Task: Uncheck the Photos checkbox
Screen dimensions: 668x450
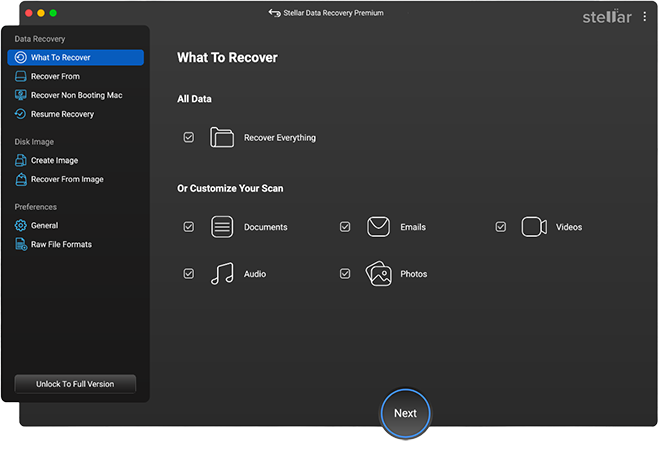Action: [345, 274]
